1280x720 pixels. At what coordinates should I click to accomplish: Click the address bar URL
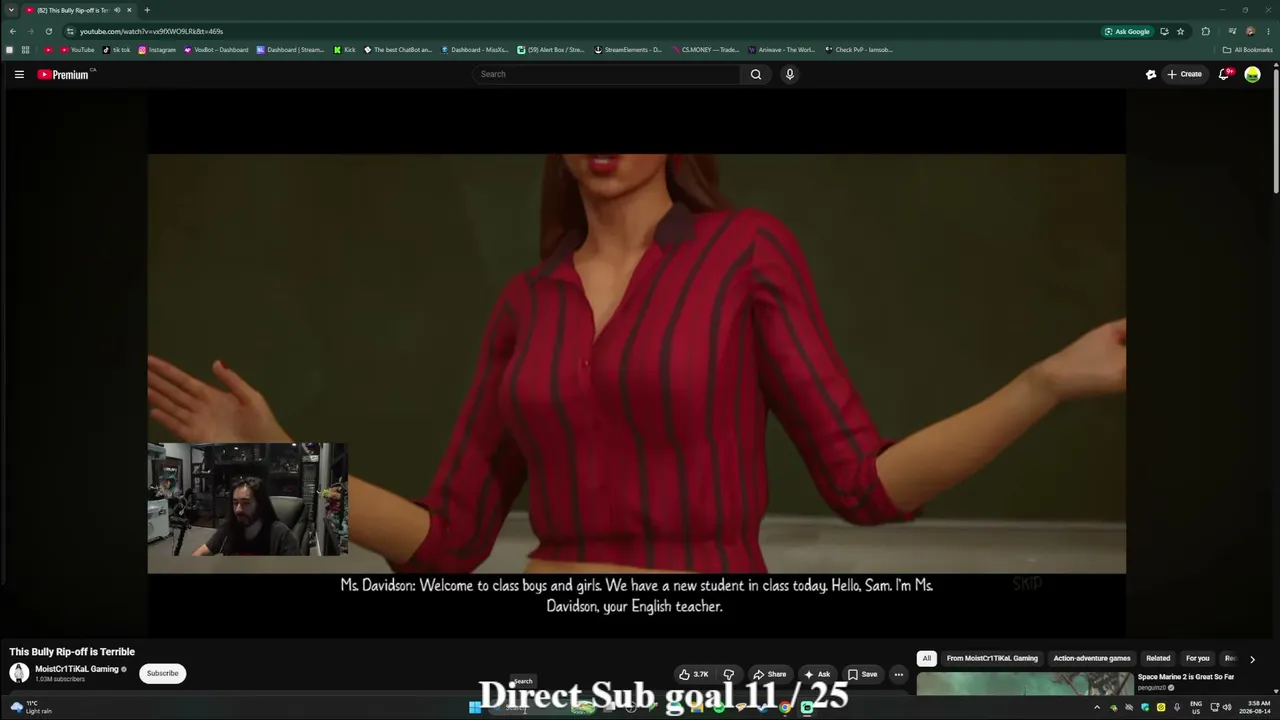click(x=151, y=31)
